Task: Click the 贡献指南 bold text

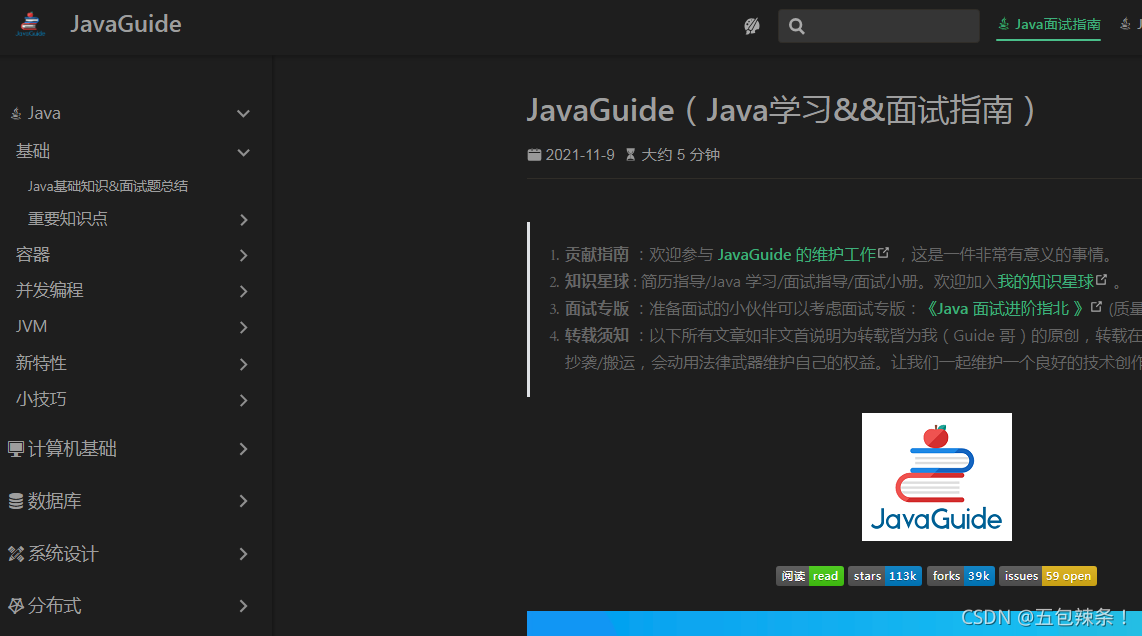Action: pos(596,254)
